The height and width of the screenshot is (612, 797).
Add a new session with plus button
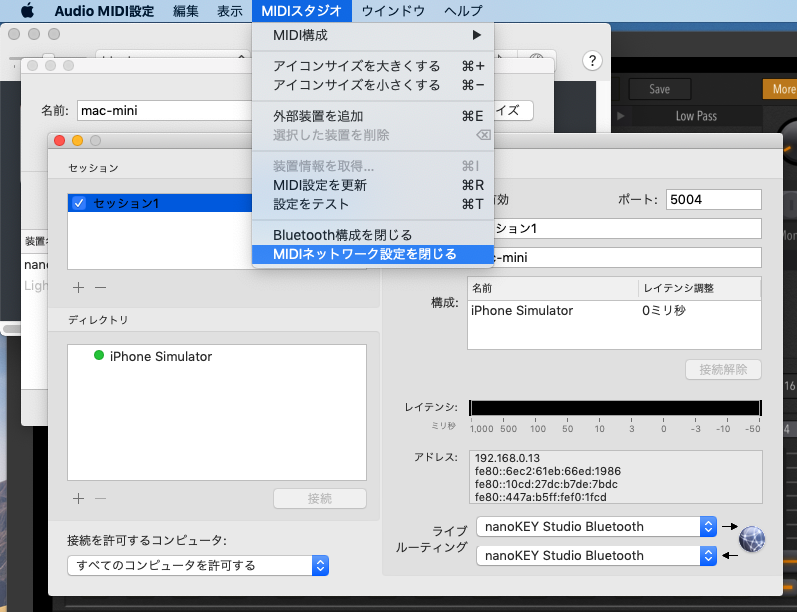(x=78, y=288)
